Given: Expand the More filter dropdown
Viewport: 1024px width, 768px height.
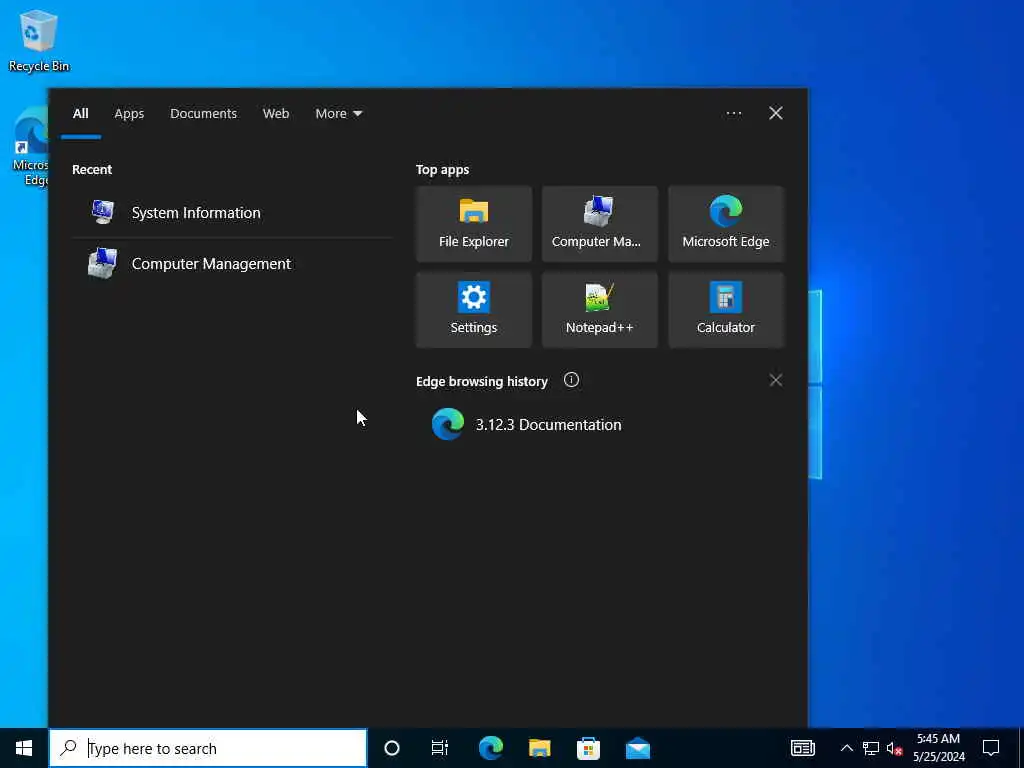Looking at the screenshot, I should tap(338, 113).
